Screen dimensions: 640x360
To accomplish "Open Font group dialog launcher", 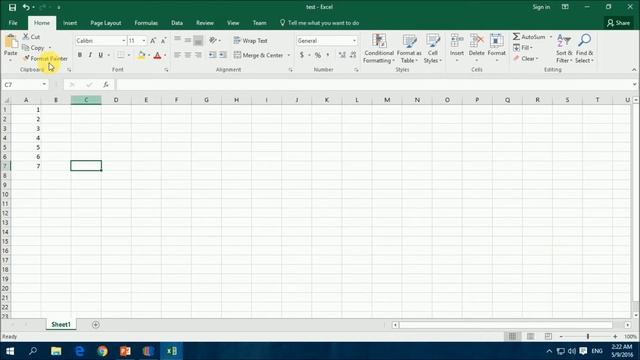I will (x=166, y=70).
